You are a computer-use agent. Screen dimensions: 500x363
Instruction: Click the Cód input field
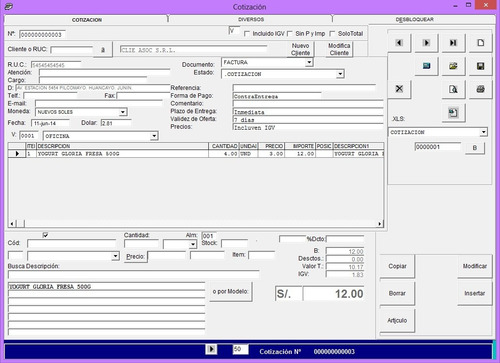(71, 244)
